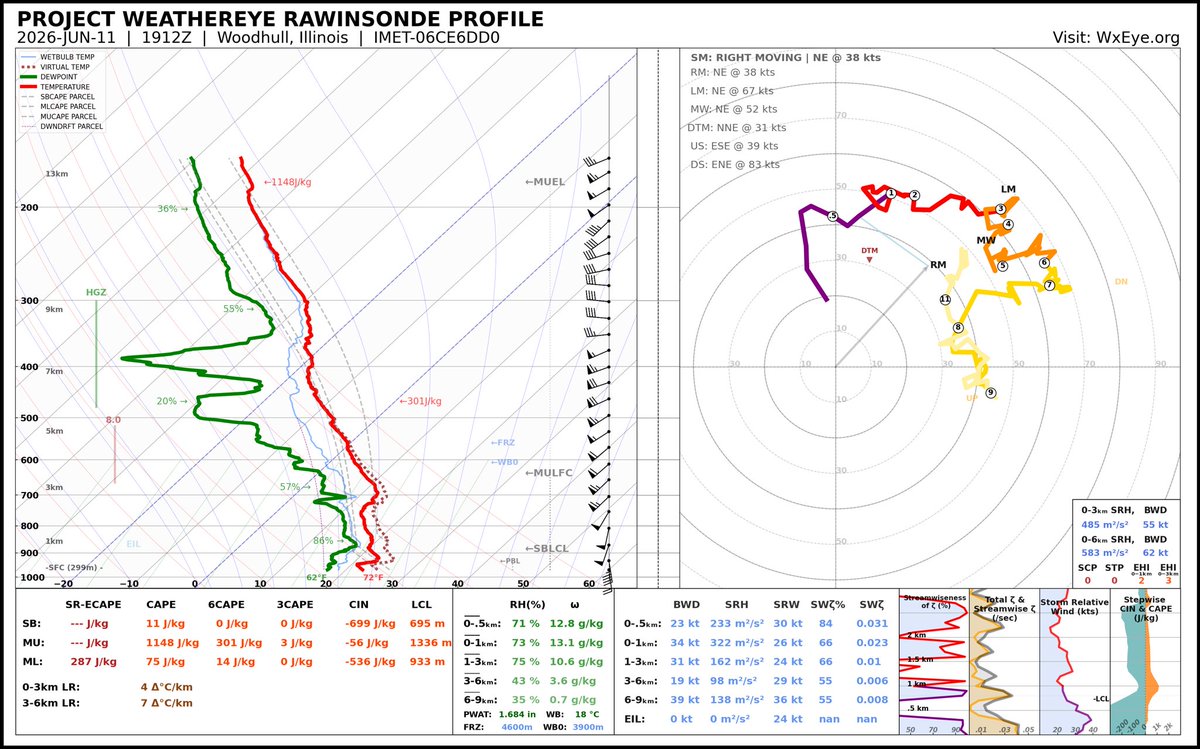
Task: Click the 'DS: ENE @ 83 kts' line
Action: click(x=735, y=164)
